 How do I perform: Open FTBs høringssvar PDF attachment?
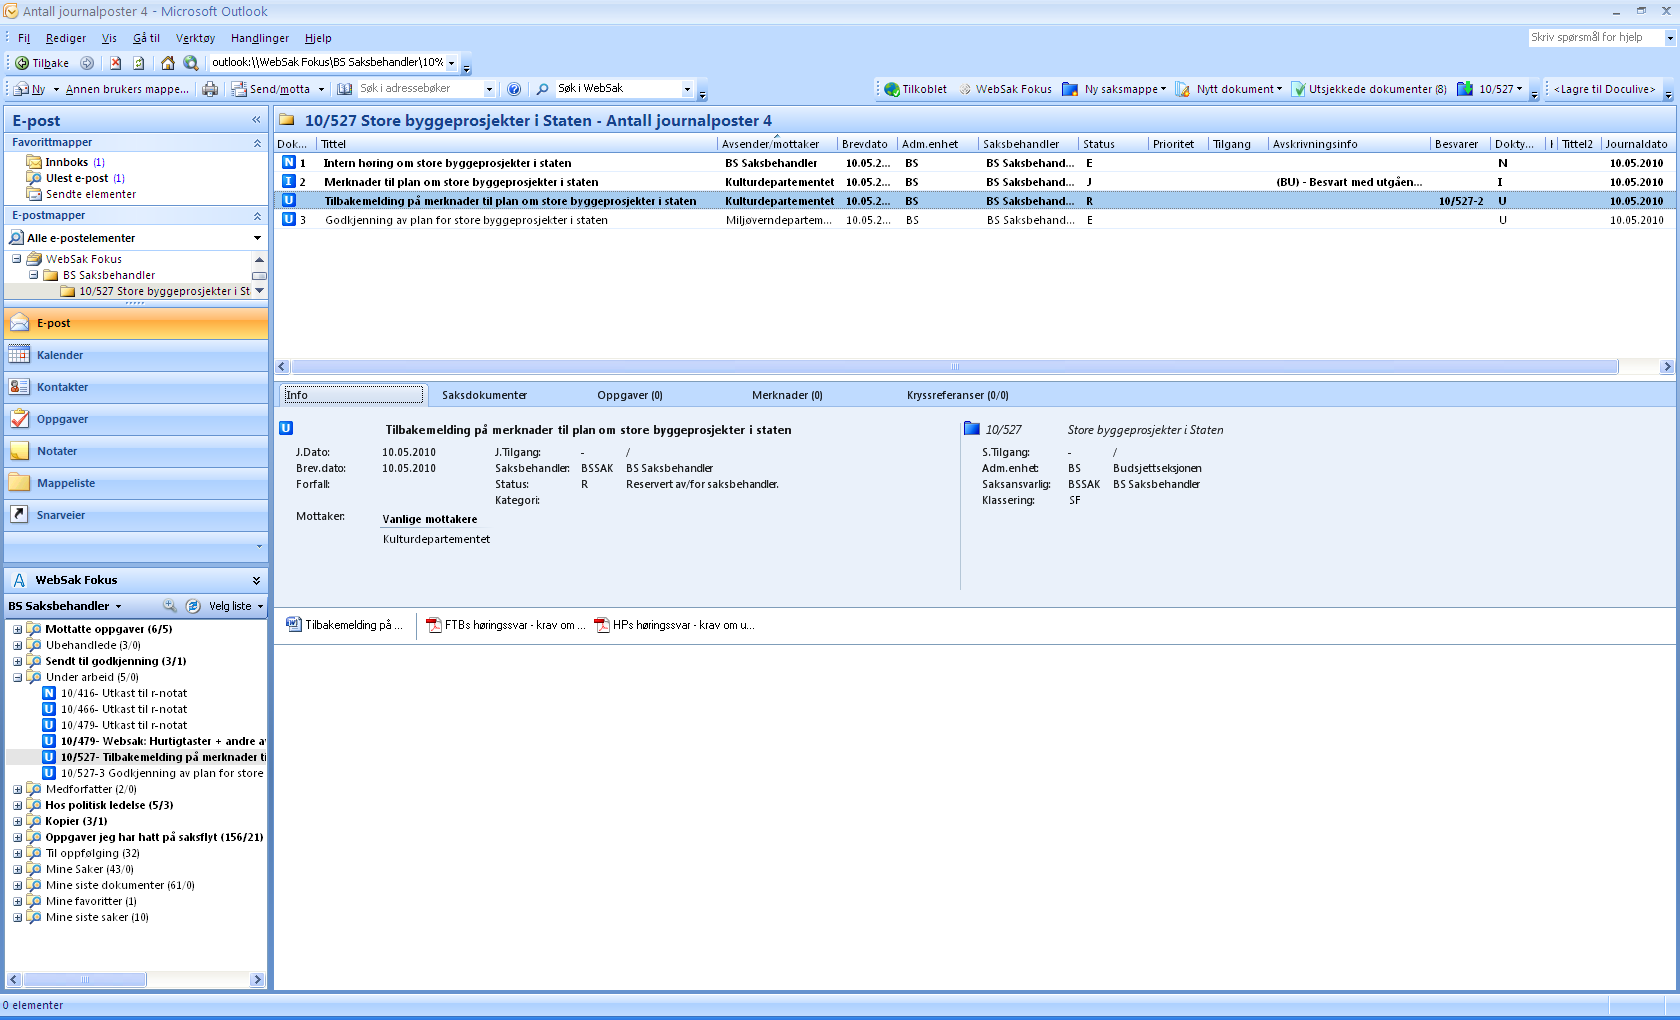506,625
